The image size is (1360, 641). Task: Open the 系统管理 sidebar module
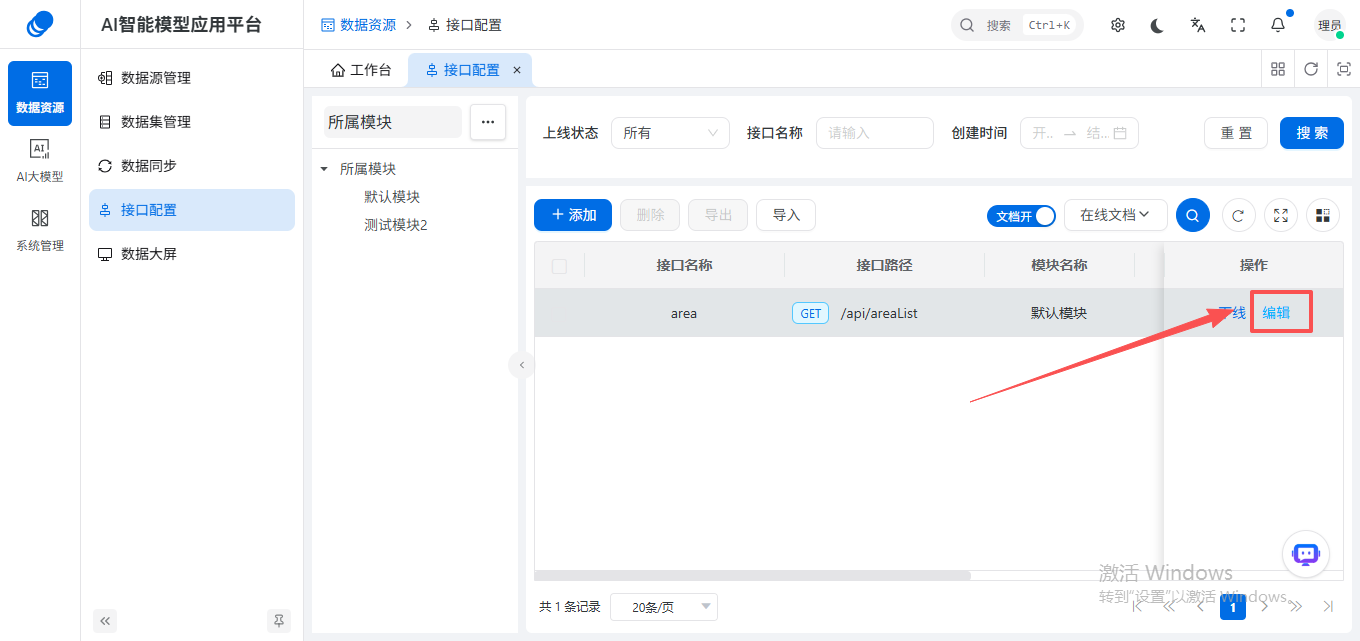click(40, 231)
